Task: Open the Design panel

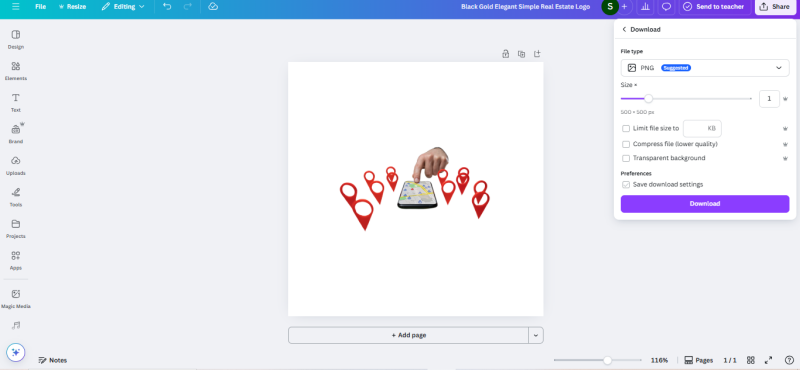Action: point(16,39)
